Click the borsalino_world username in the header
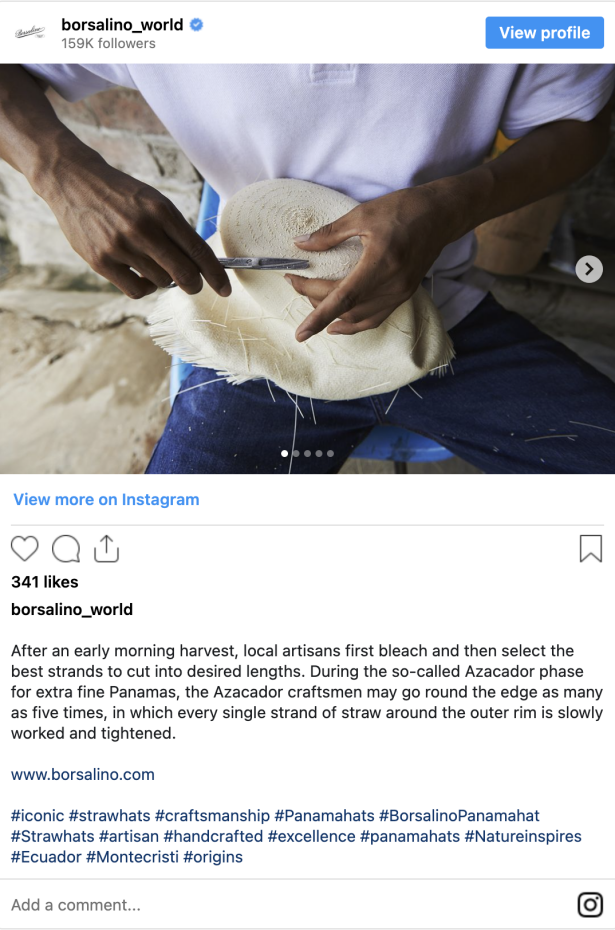The height and width of the screenshot is (930, 615). (122, 25)
